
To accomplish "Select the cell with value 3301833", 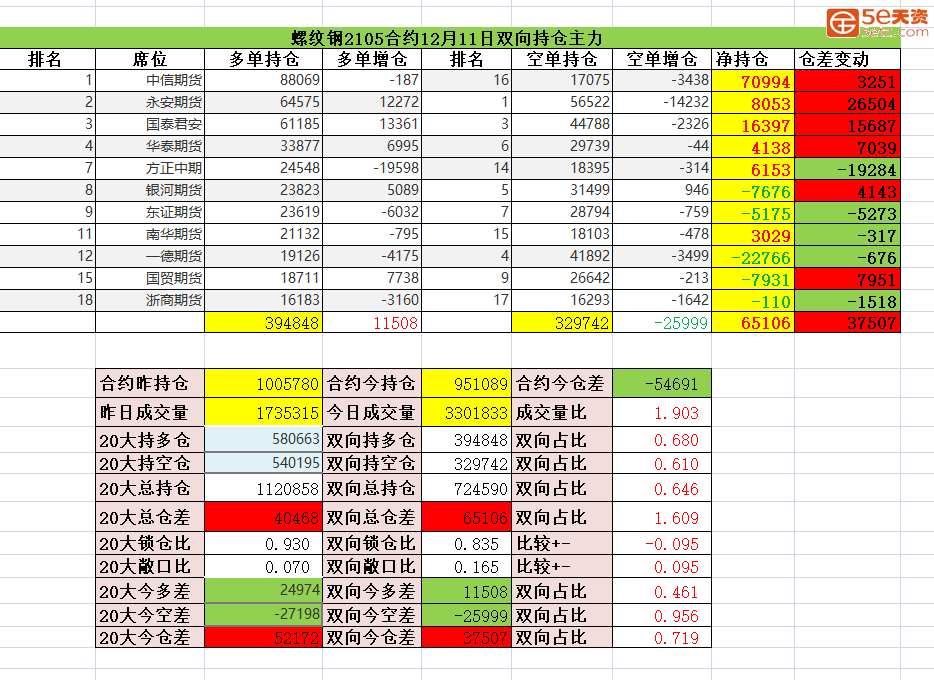I will tap(466, 412).
